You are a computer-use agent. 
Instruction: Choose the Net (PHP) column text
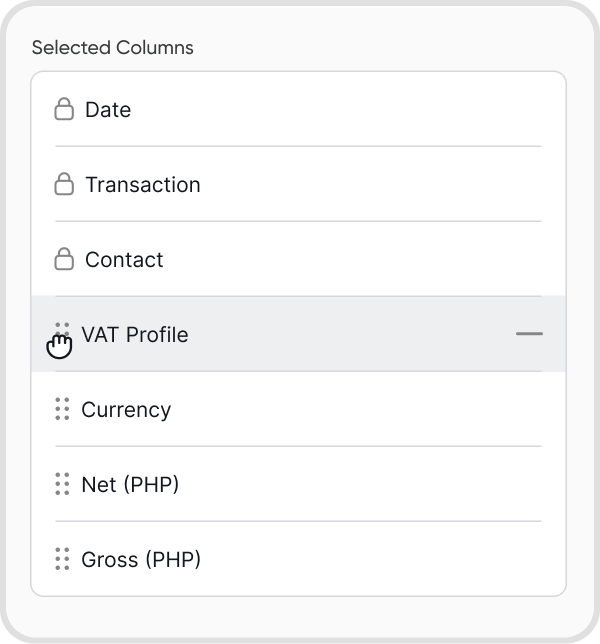tap(130, 485)
